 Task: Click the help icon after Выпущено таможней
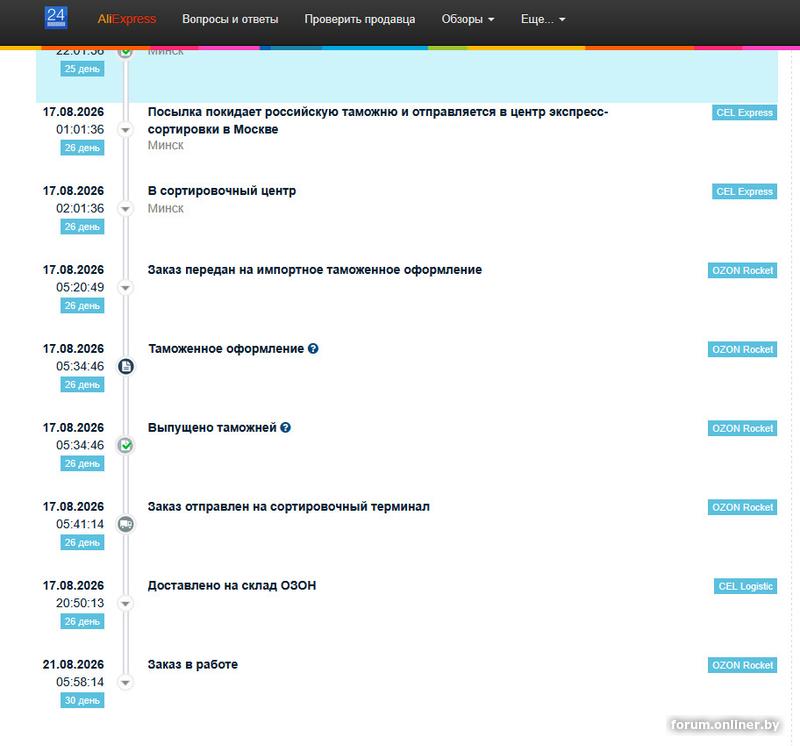pos(286,428)
